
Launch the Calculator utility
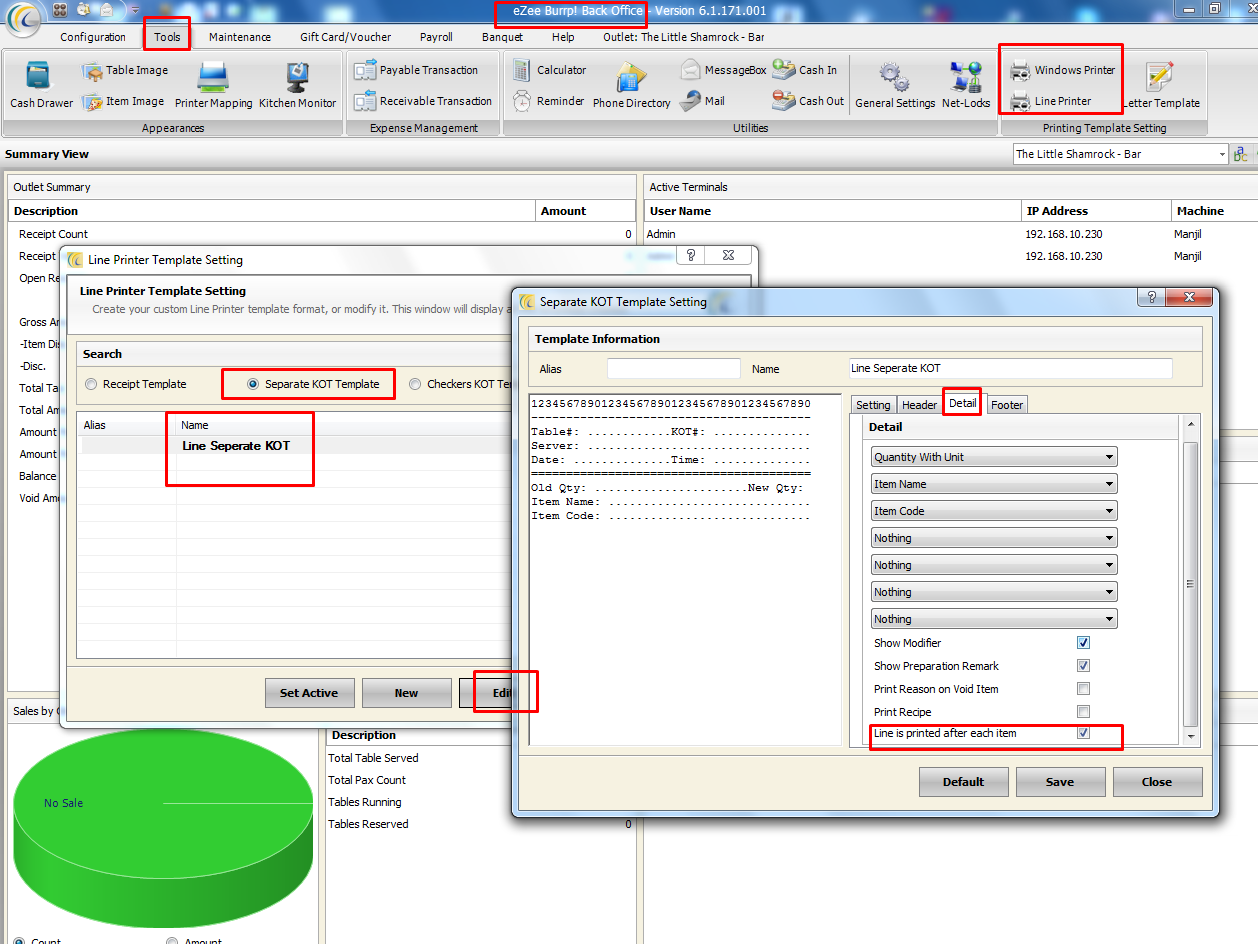pos(549,70)
